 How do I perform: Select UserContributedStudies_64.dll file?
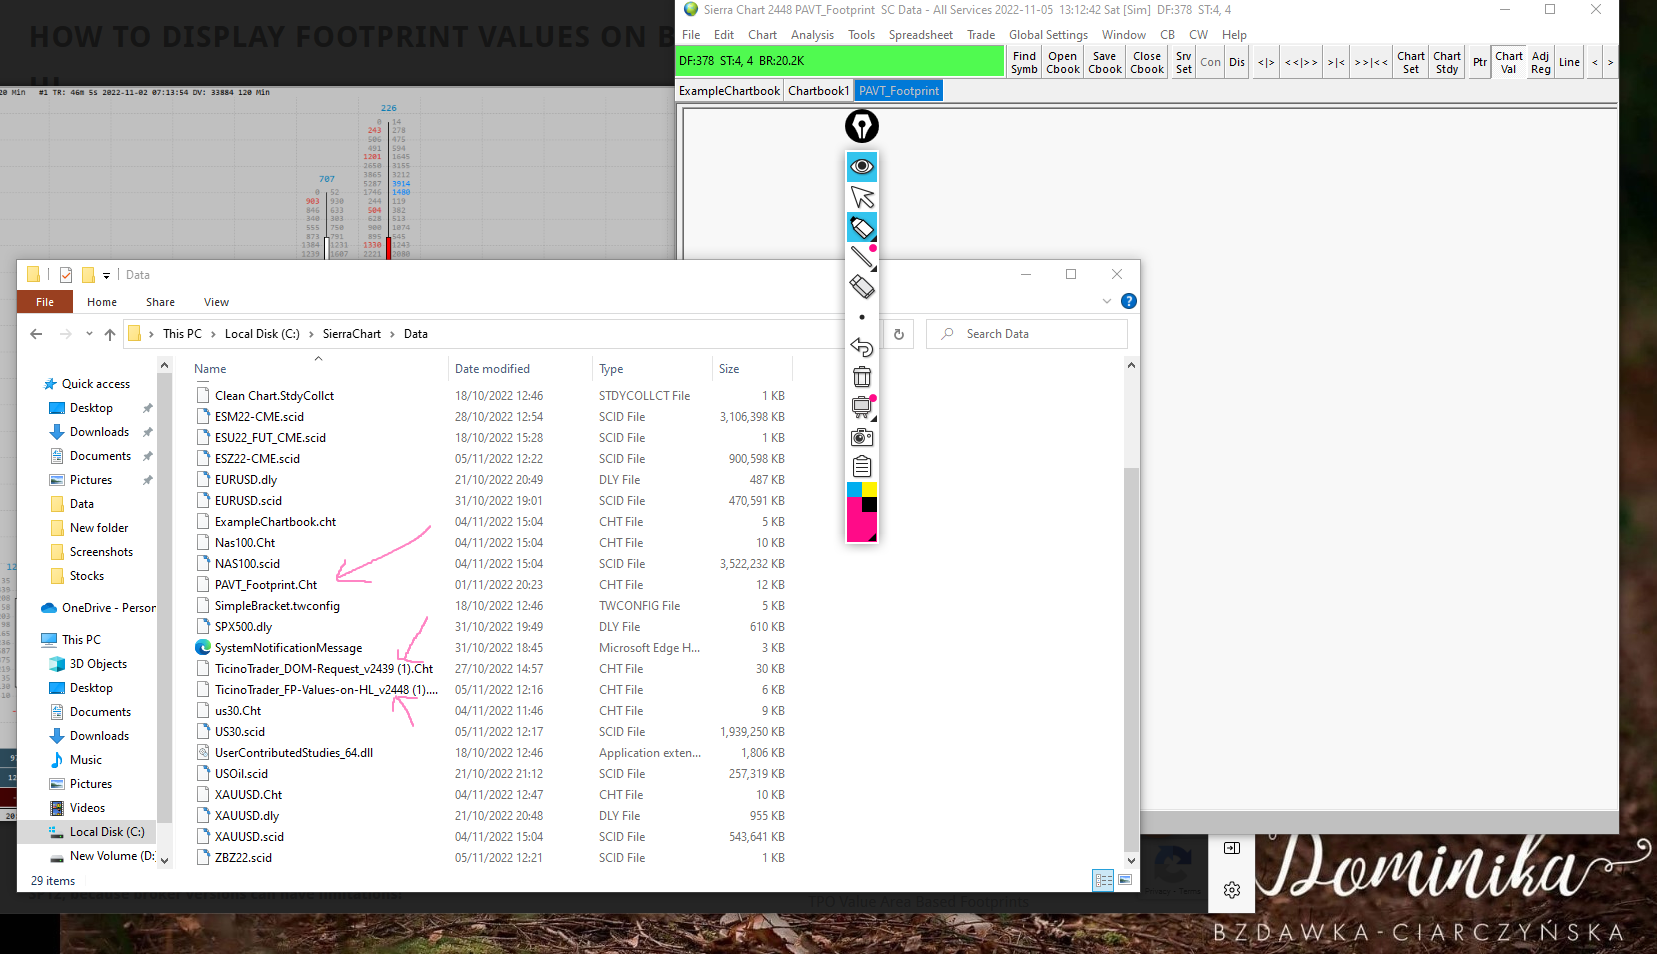[x=294, y=753]
